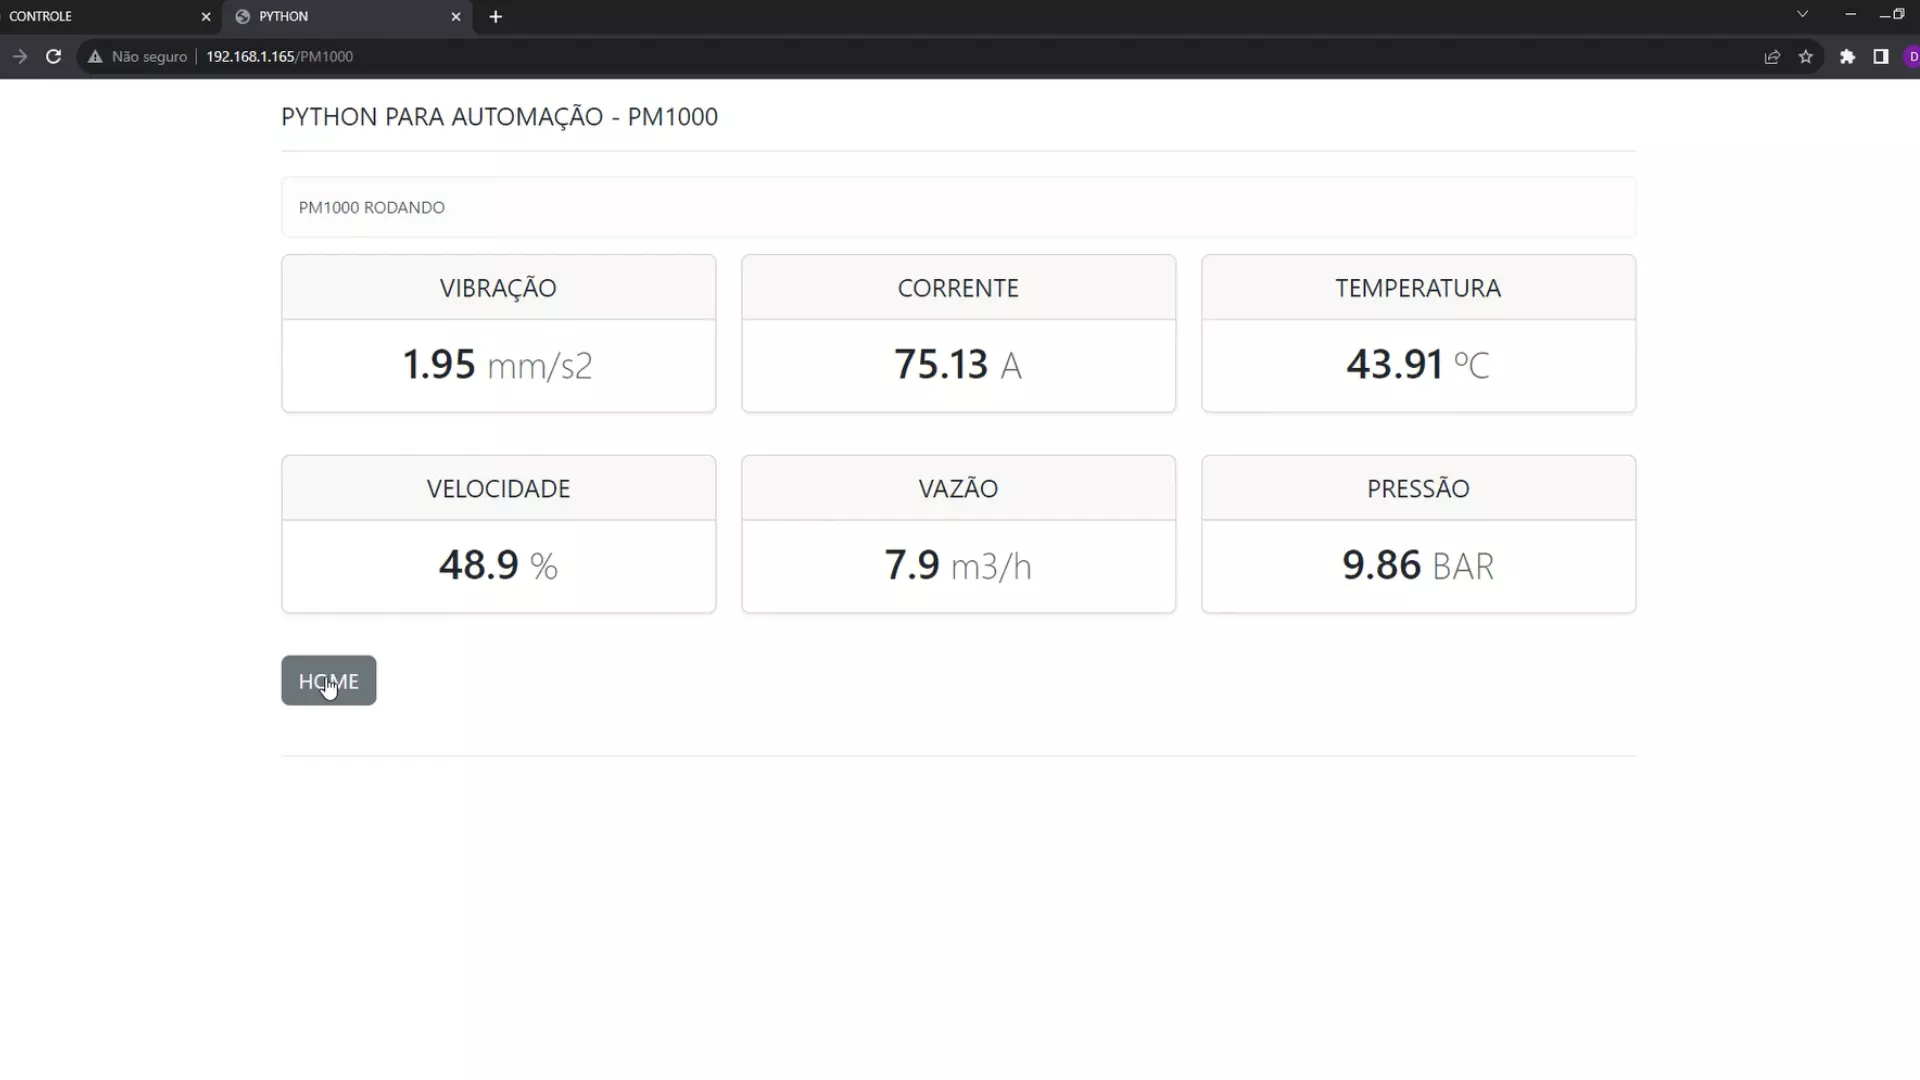Open the tab search chevron dropdown
This screenshot has height=1080, width=1920.
[1803, 14]
